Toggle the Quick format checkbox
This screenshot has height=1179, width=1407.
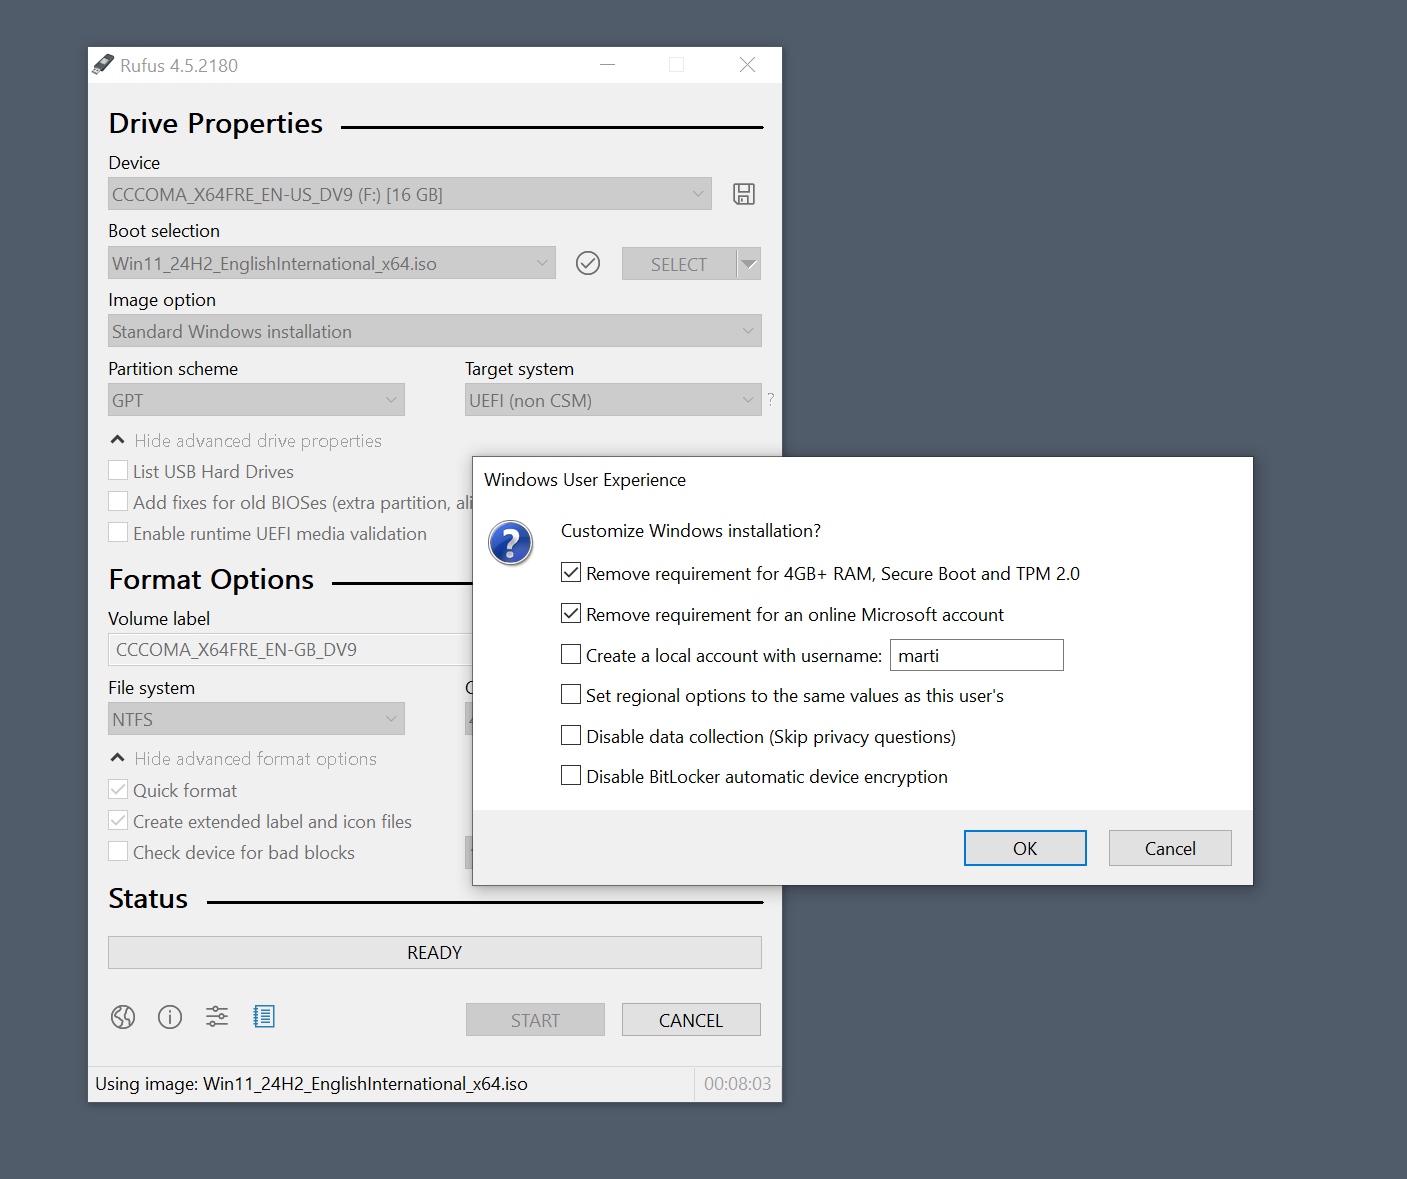[x=118, y=789]
